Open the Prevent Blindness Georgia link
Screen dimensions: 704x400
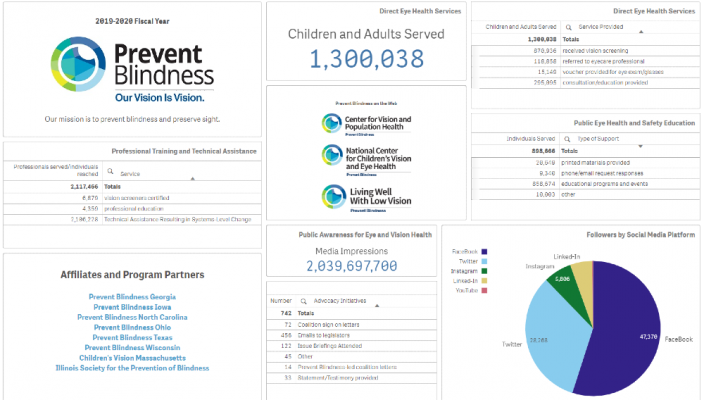(x=132, y=297)
